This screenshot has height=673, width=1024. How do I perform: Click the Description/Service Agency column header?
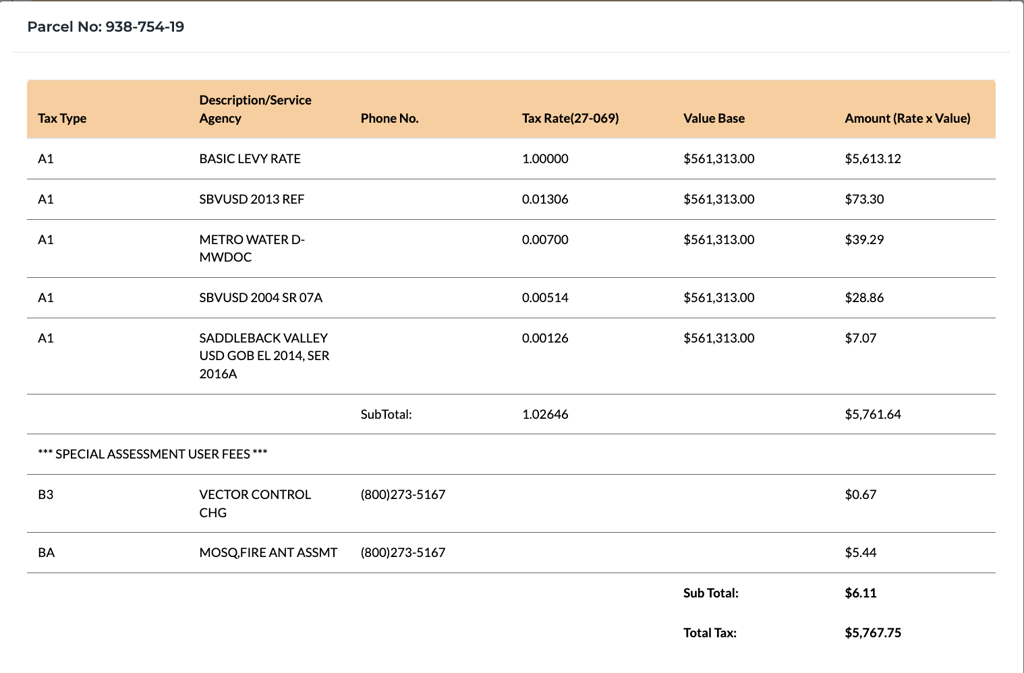coord(255,109)
